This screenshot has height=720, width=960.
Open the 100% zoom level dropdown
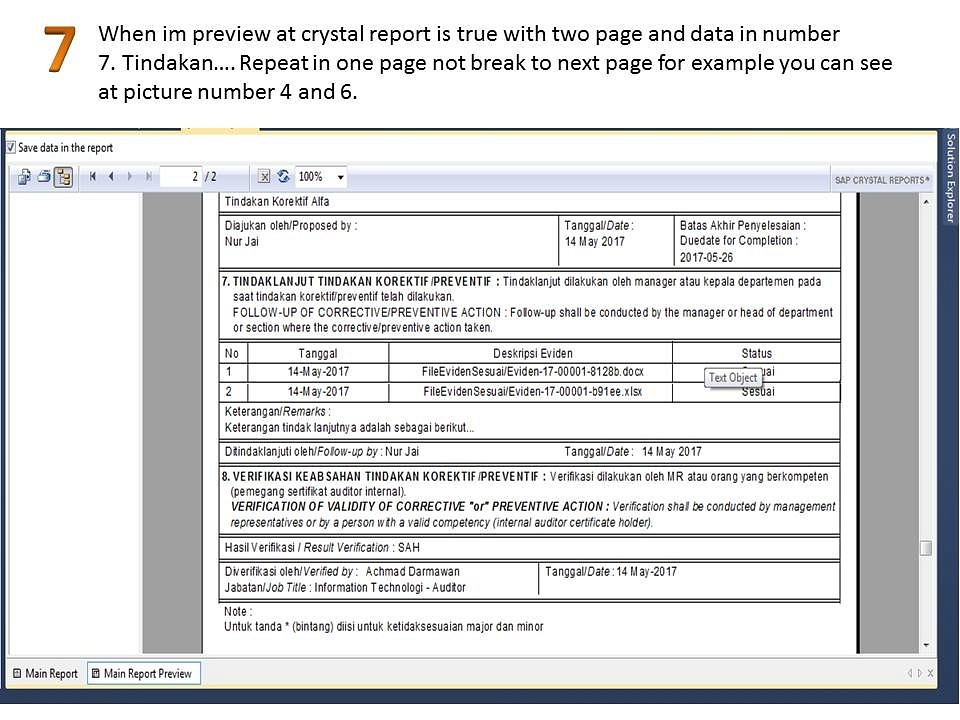click(341, 177)
